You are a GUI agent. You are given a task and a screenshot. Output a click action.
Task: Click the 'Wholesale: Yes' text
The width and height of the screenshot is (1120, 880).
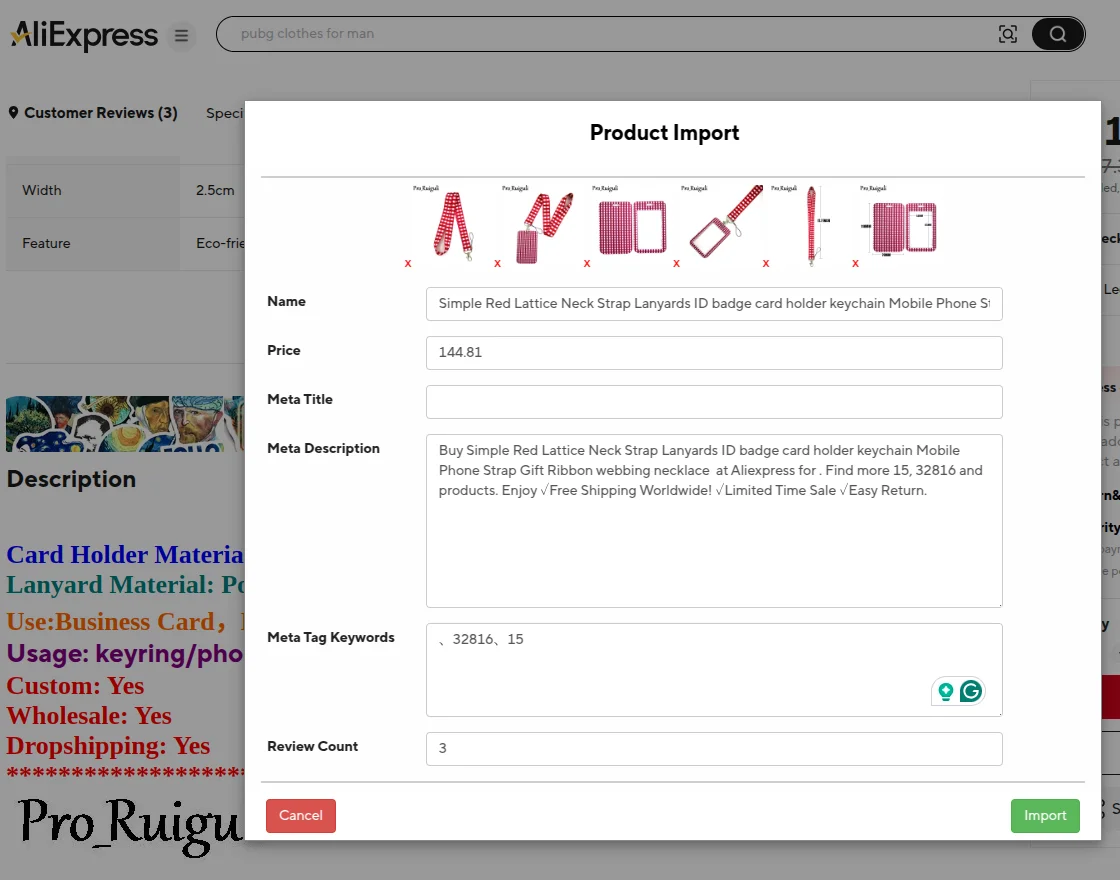89,716
